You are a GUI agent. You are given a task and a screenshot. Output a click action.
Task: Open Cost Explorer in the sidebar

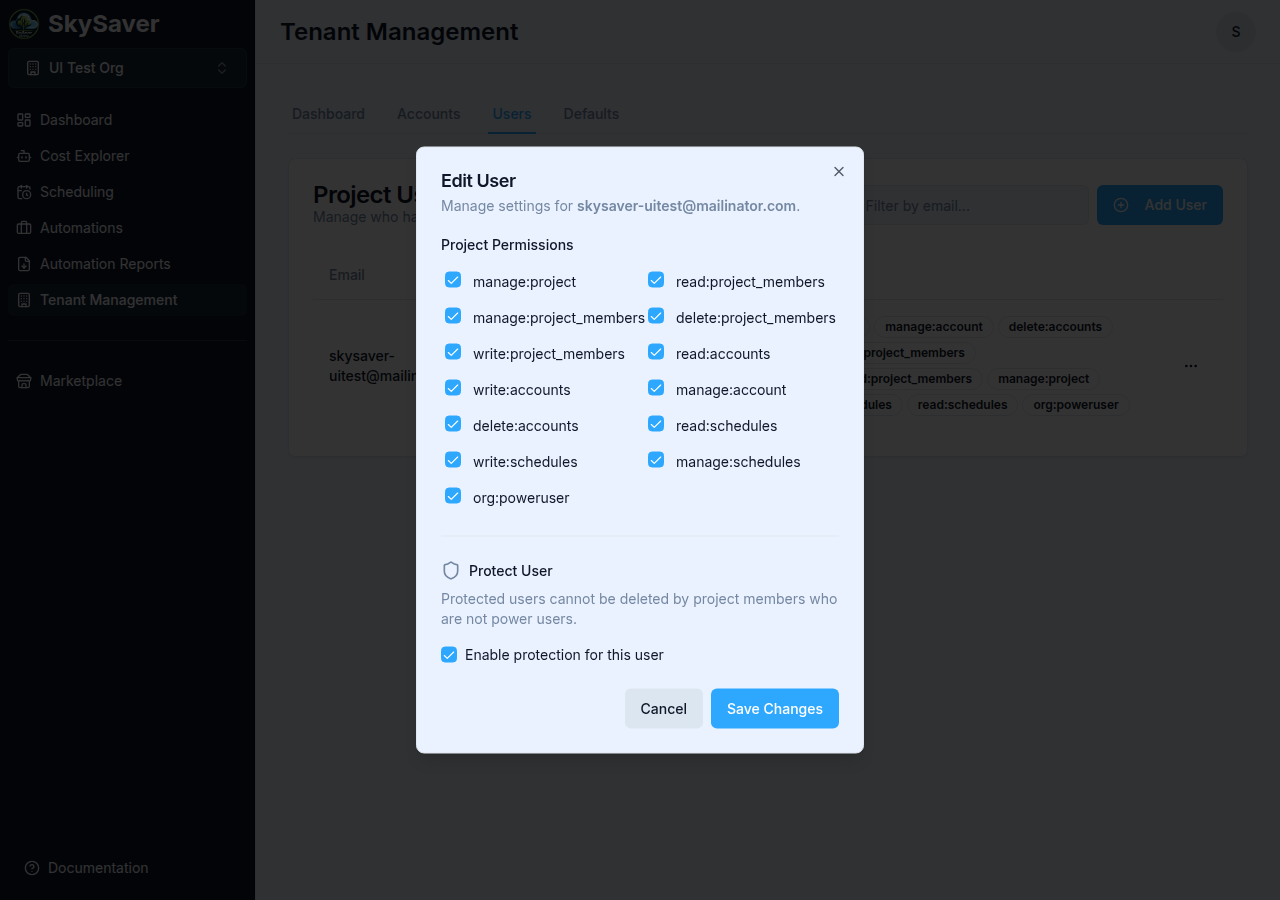127,156
